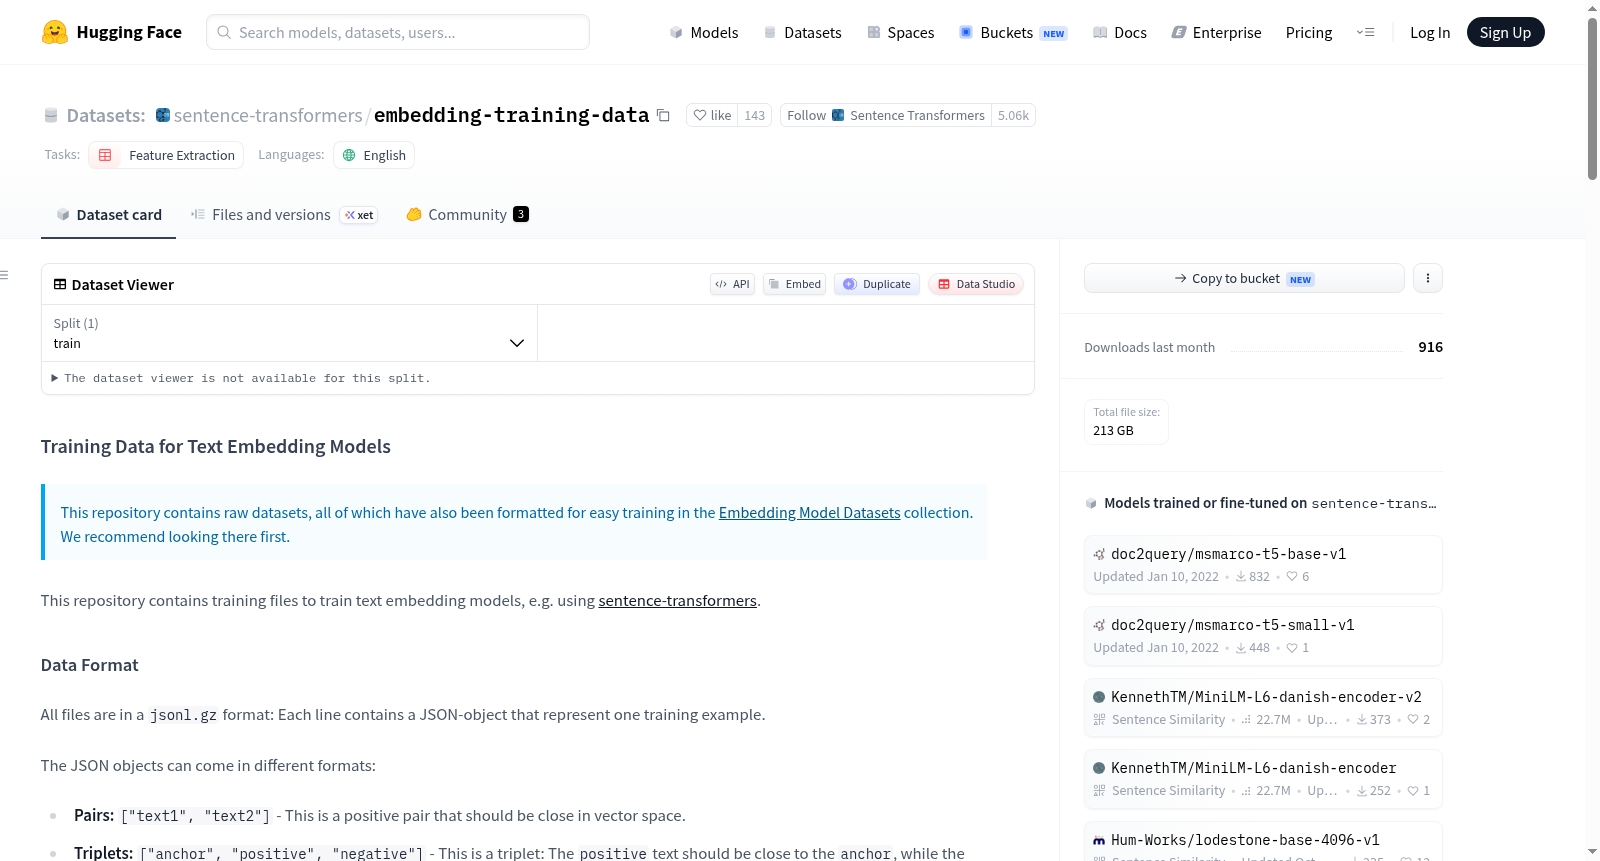Go to Datasets in top navigation
Image resolution: width=1600 pixels, height=861 pixels.
803,32
